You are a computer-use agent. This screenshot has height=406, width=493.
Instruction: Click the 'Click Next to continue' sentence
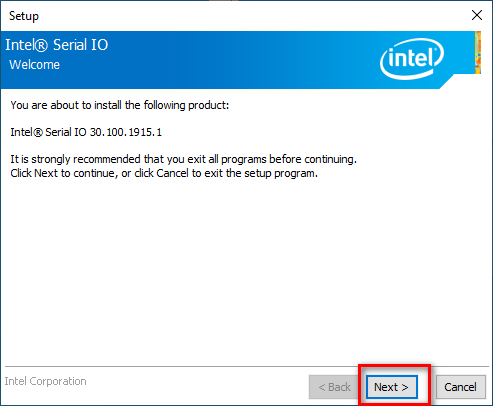tap(164, 173)
